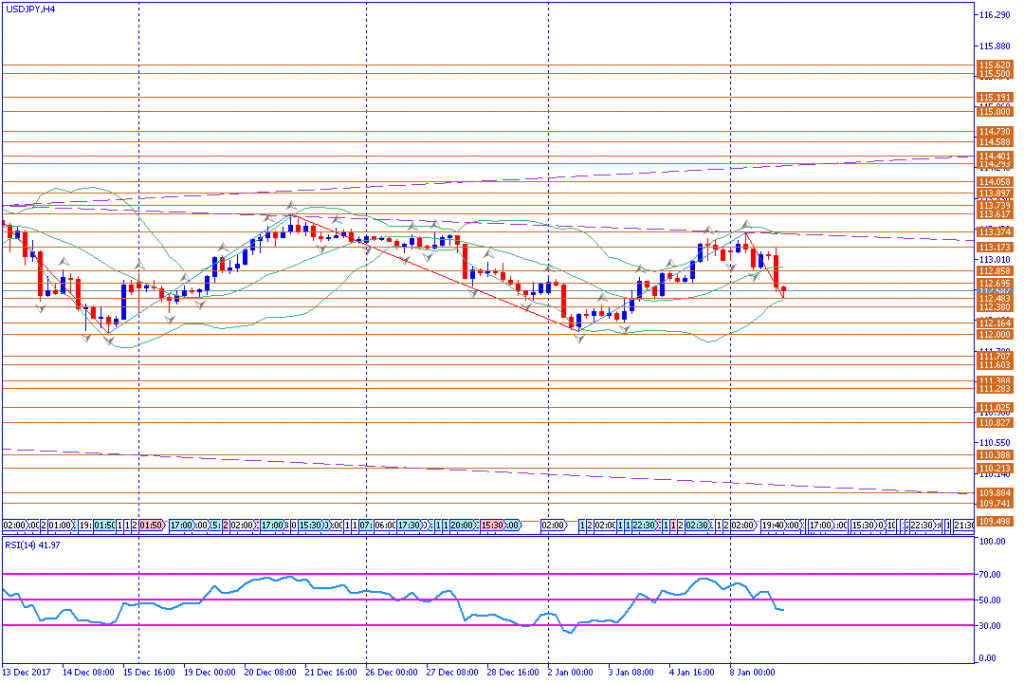This screenshot has width=1024, height=683.
Task: Click the pink 15:30 event marker
Action: point(492,524)
